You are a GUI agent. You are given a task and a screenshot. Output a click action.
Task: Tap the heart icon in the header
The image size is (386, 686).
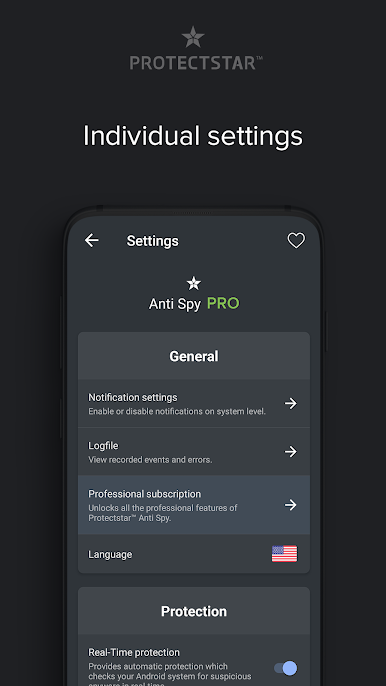(296, 240)
